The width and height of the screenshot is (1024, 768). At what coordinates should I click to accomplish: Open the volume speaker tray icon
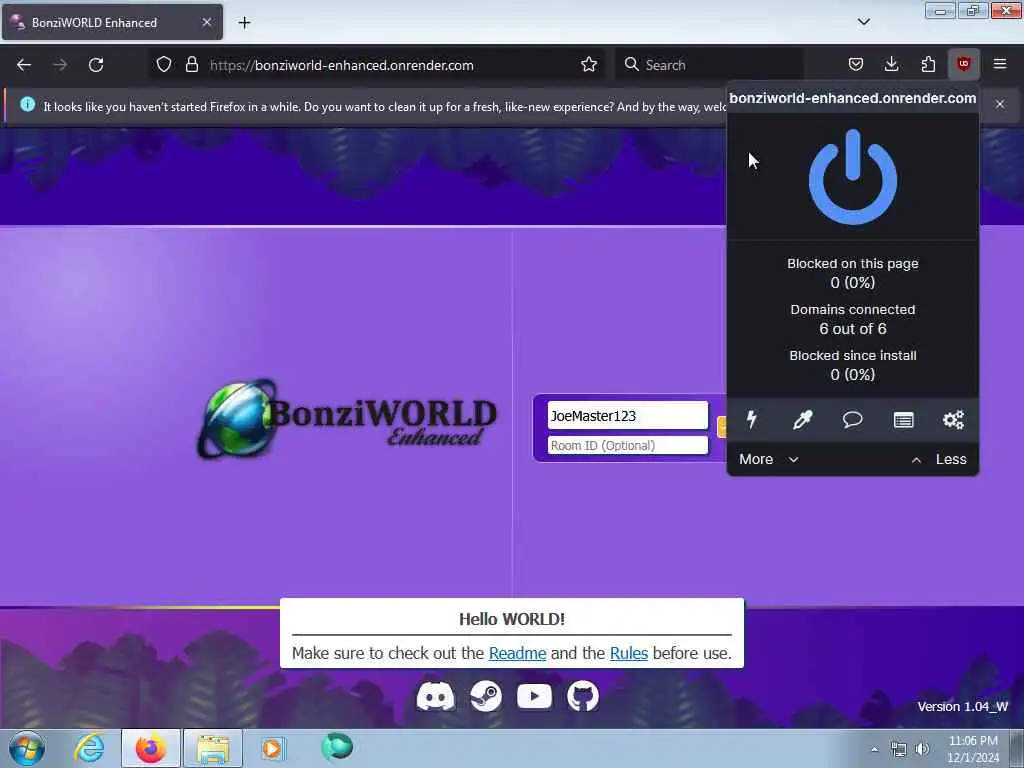922,749
